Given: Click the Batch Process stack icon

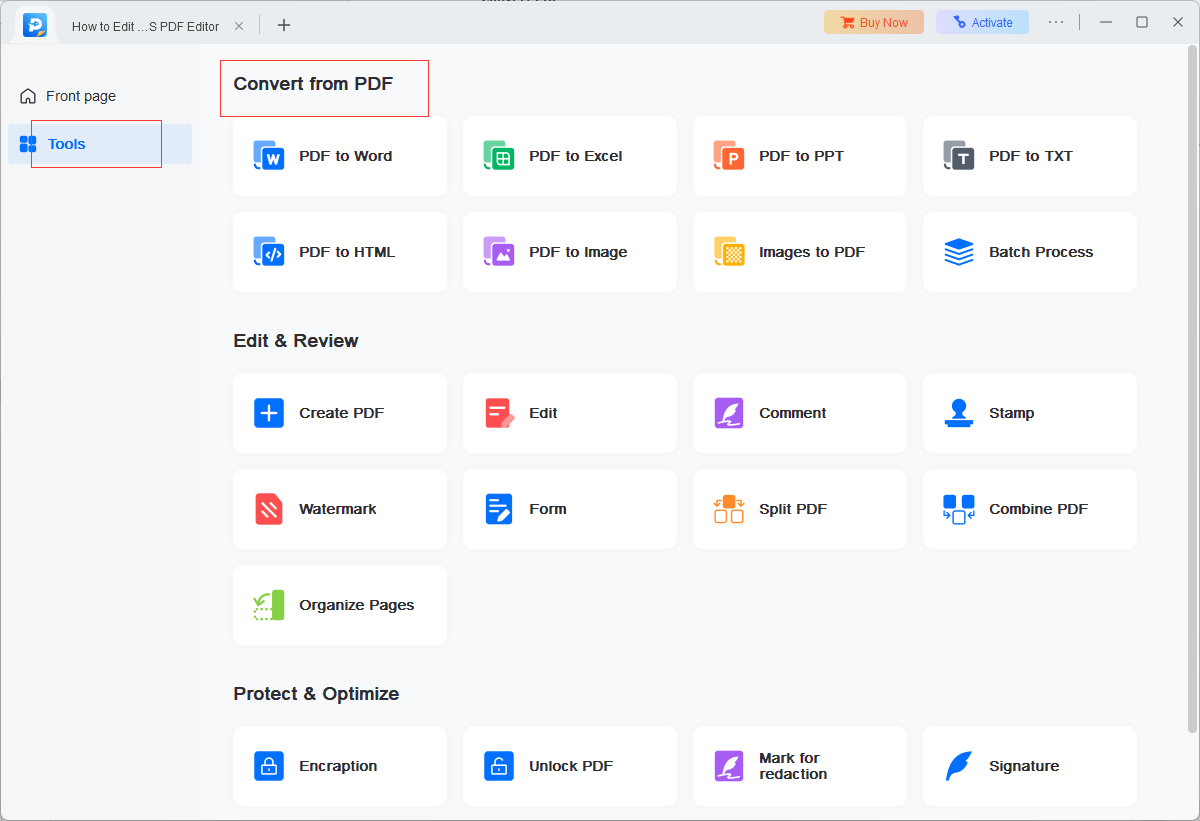Looking at the screenshot, I should point(959,252).
